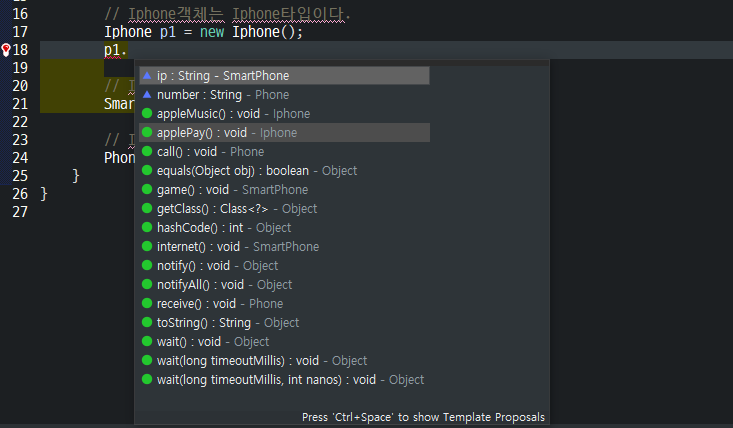Pick the applePay() method proposal
The height and width of the screenshot is (428, 733).
284,133
